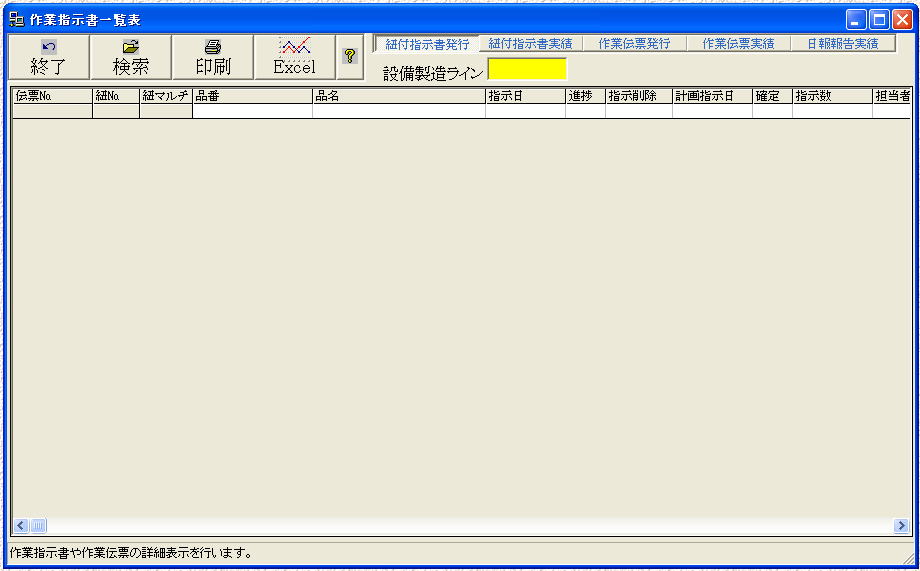
Task: Click the 紐マルチ column header
Action: (166, 96)
